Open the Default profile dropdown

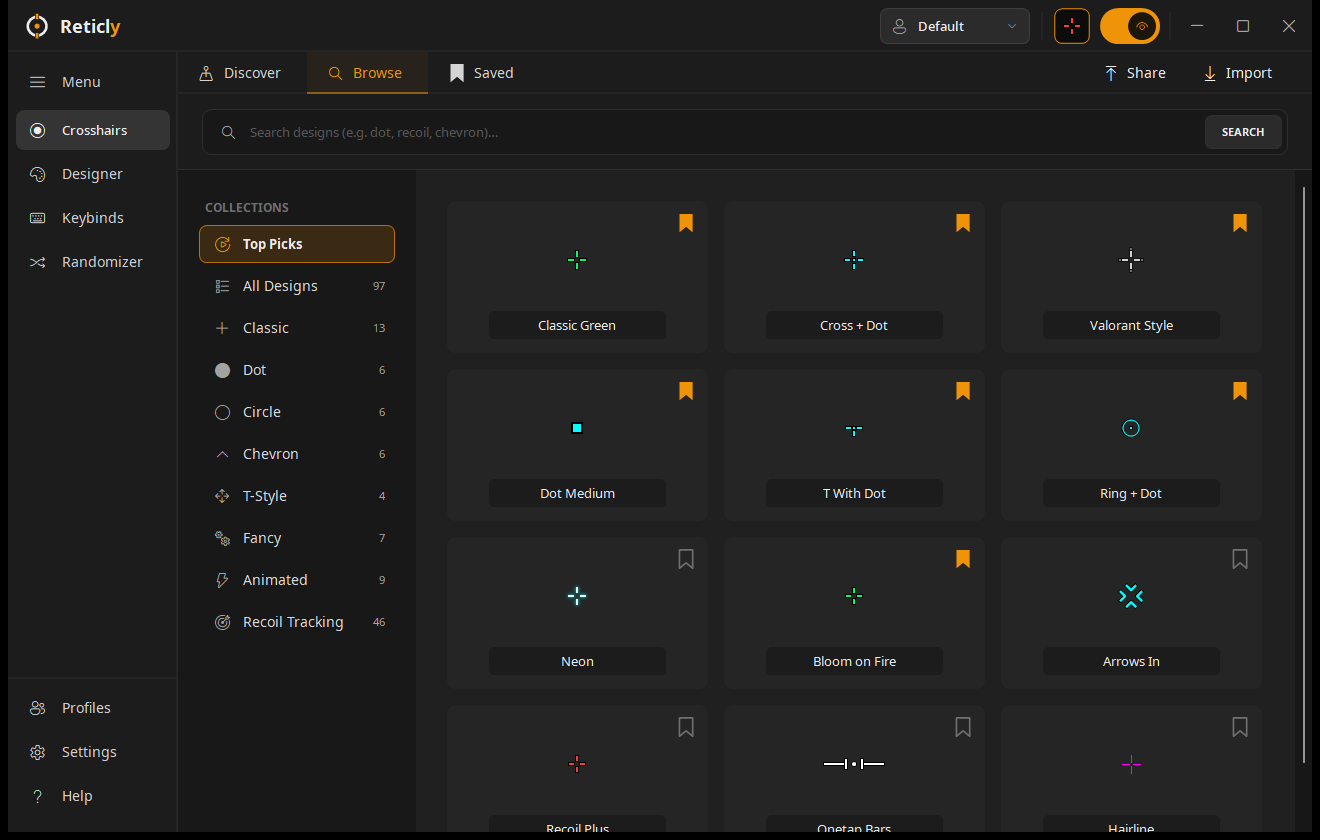click(x=955, y=26)
